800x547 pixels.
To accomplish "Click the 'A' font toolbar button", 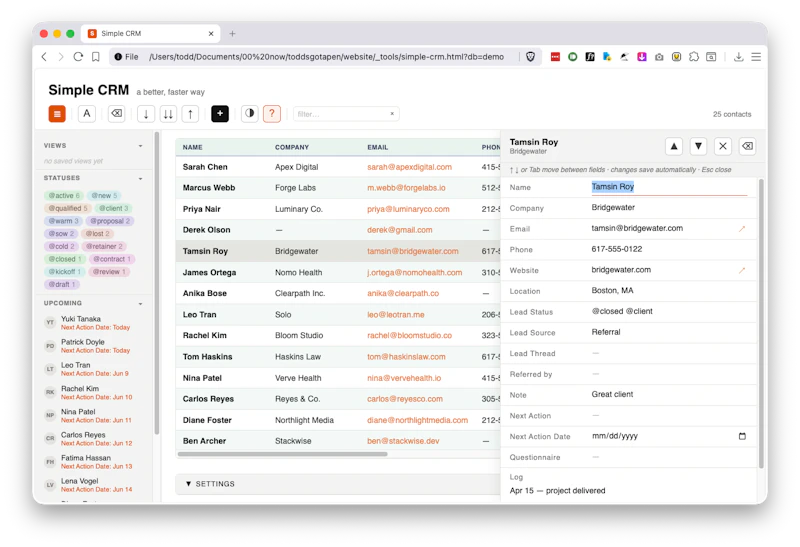I will coord(87,114).
